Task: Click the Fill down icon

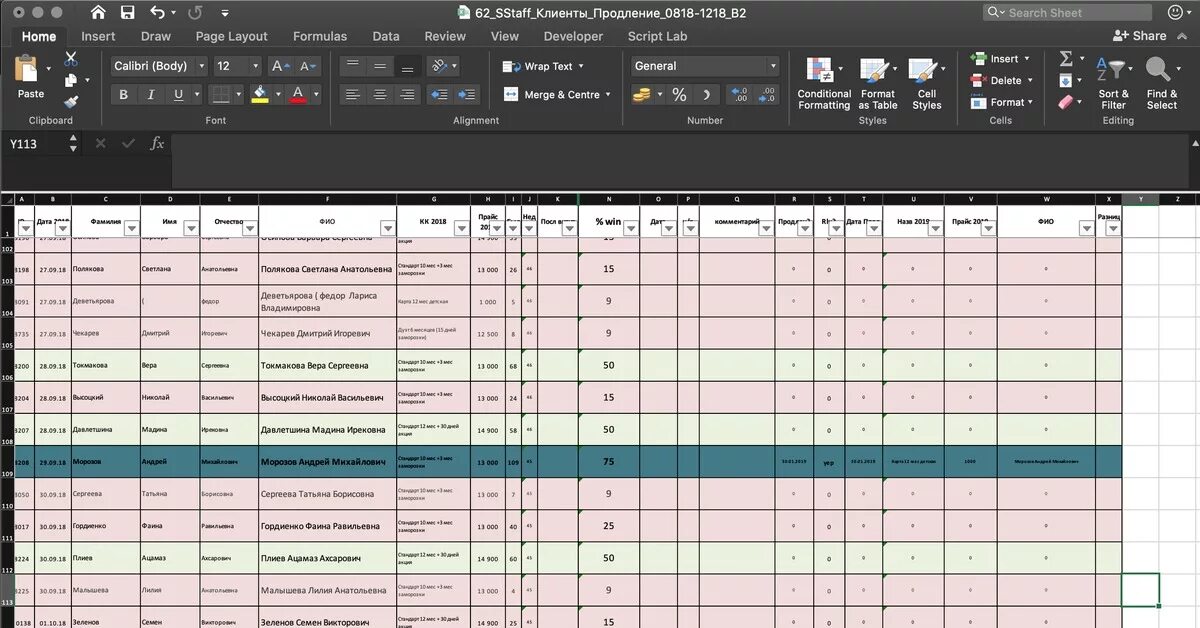Action: (1066, 81)
